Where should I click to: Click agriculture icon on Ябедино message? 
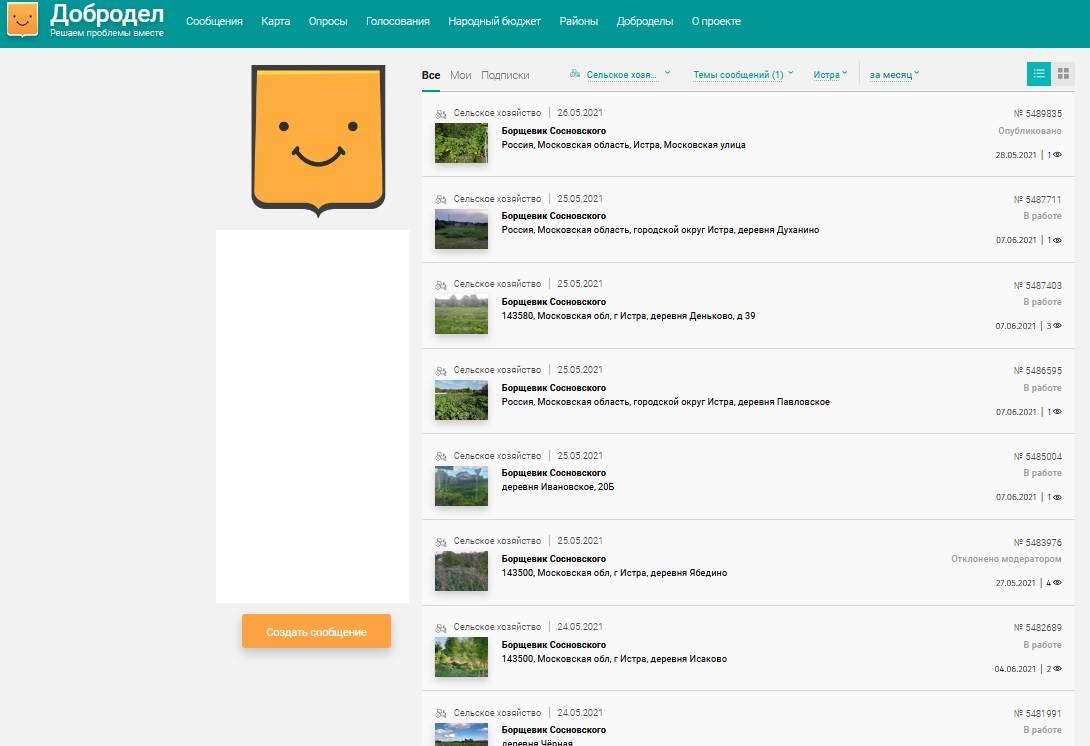(x=441, y=542)
